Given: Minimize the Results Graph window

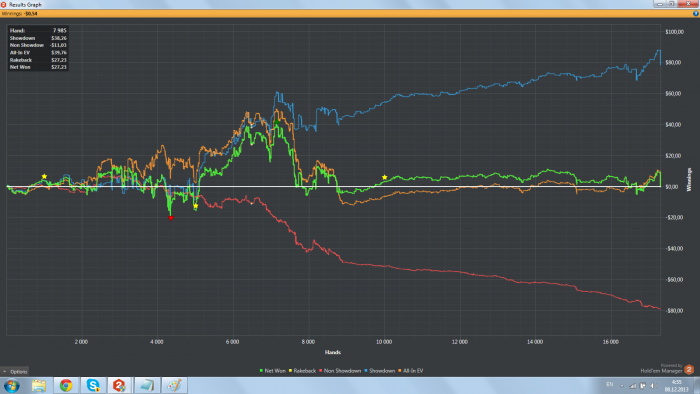Looking at the screenshot, I should 660,4.
